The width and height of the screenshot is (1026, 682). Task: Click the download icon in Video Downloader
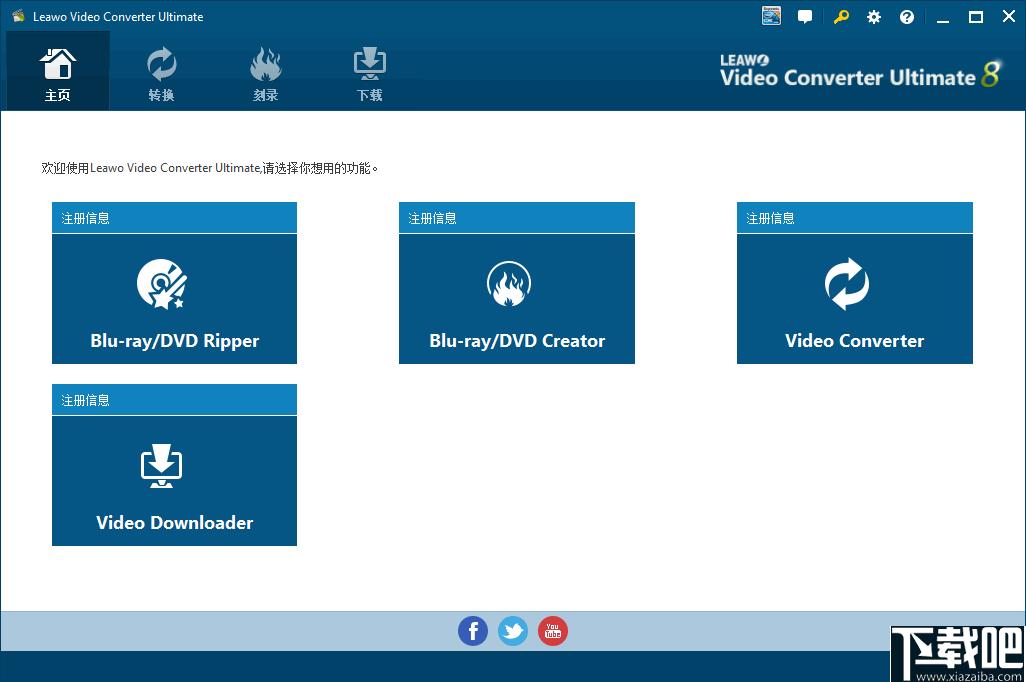[161, 466]
